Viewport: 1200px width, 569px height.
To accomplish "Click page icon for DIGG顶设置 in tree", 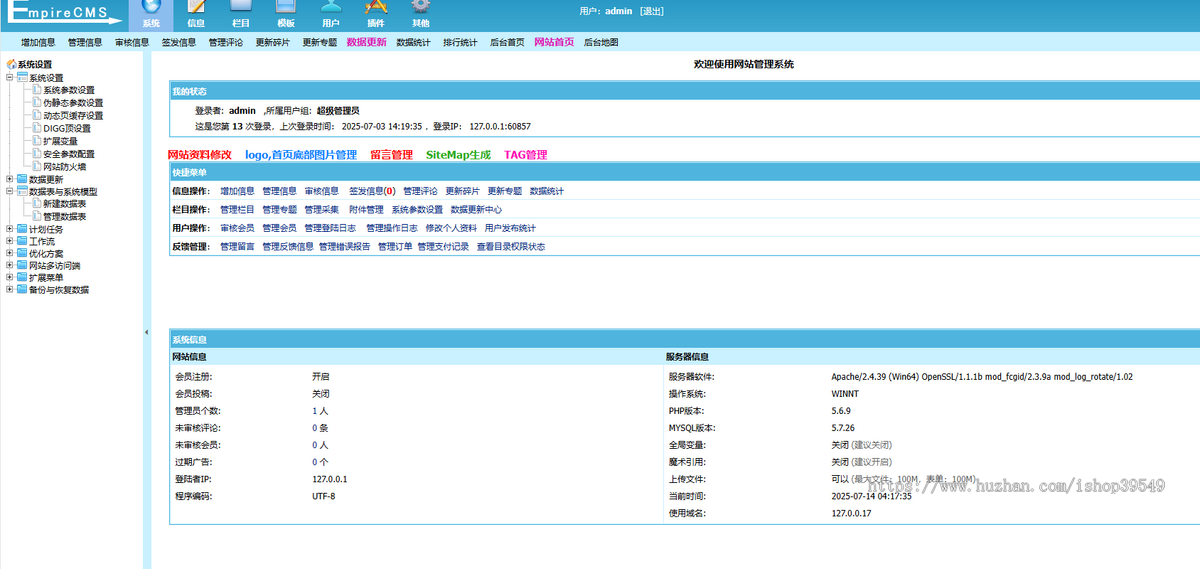I will click(x=36, y=129).
